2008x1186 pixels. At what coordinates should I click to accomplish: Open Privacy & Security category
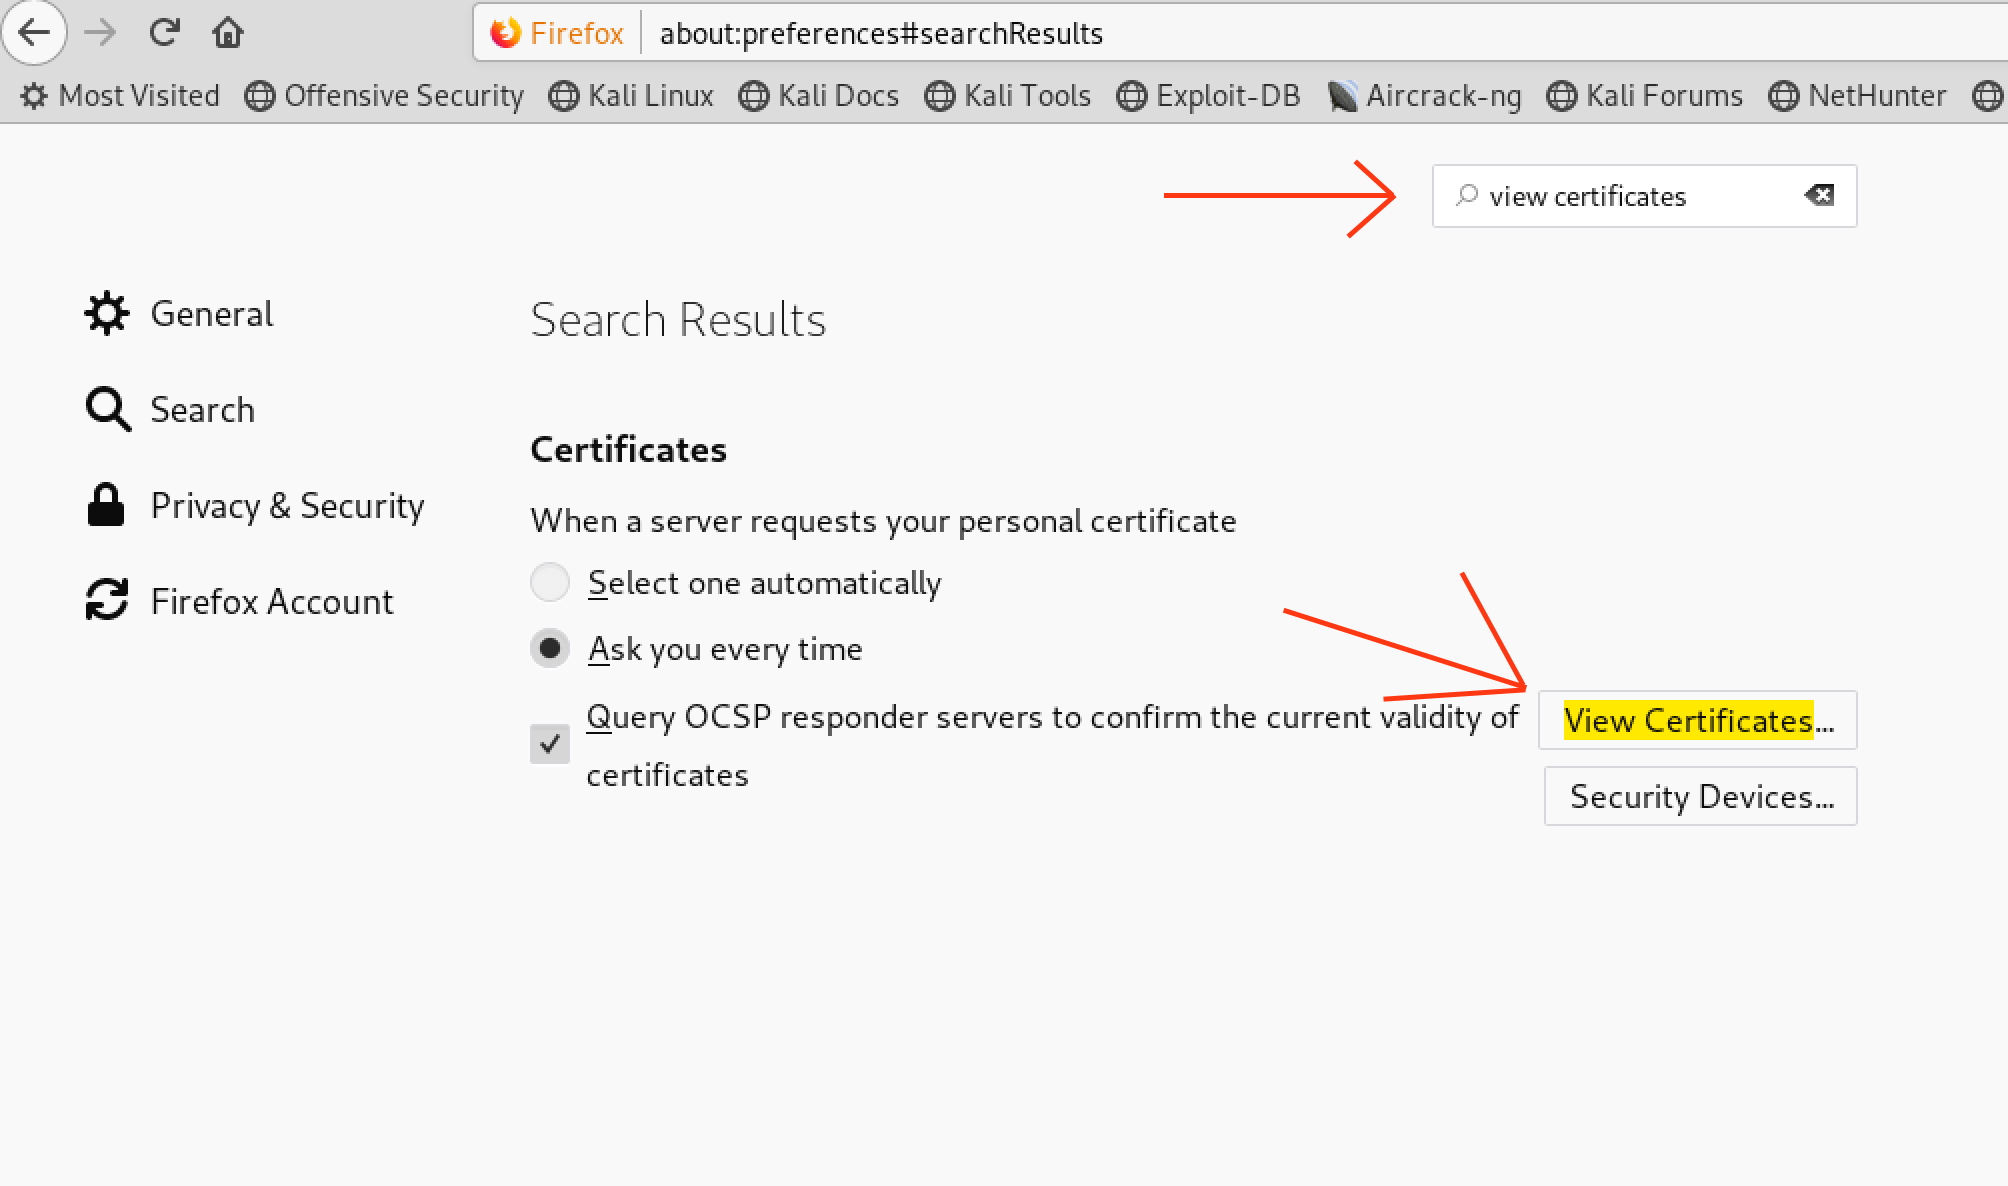256,506
